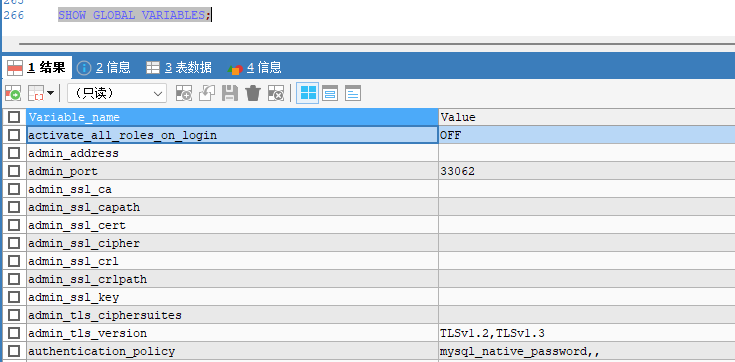The image size is (735, 362).
Task: Check the admin_ssl_crl row checkbox
Action: coord(14,261)
